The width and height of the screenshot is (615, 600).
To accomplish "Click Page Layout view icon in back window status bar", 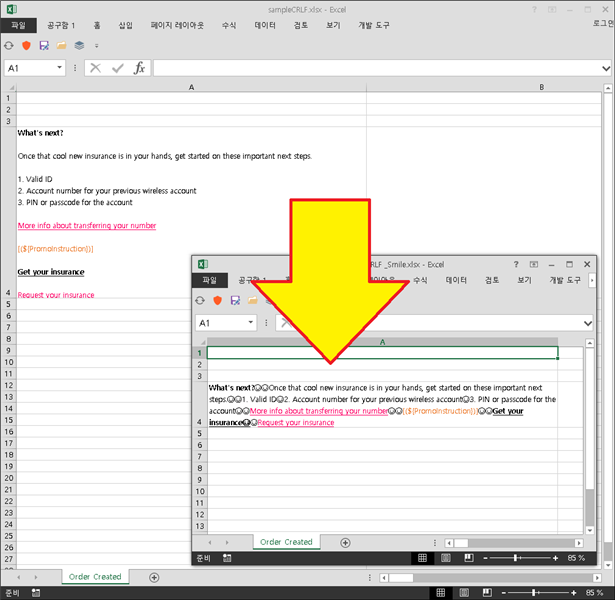I will [464, 593].
